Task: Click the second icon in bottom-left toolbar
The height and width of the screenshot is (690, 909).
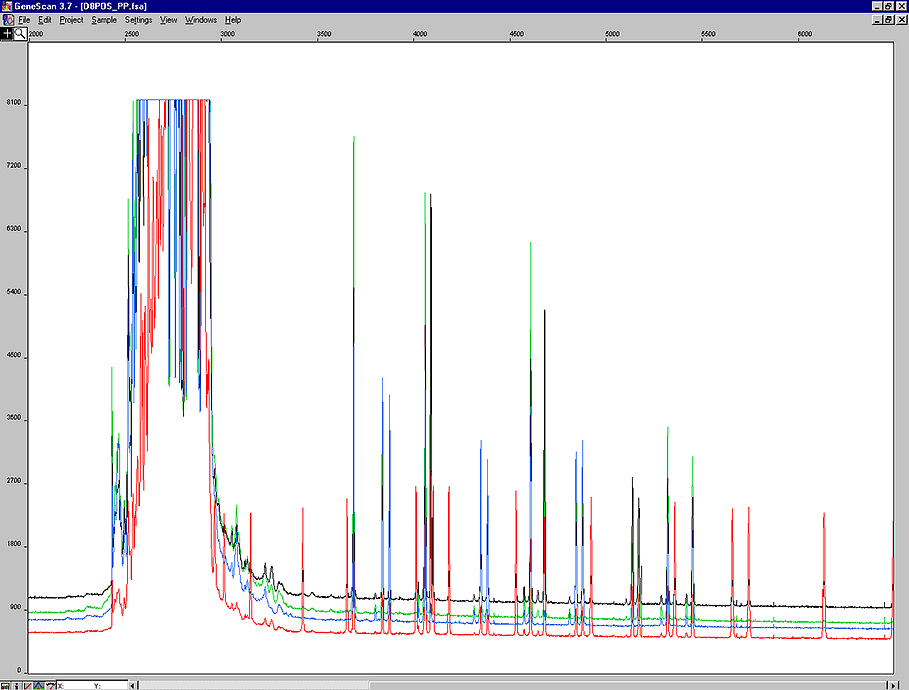Action: pyautogui.click(x=16, y=685)
